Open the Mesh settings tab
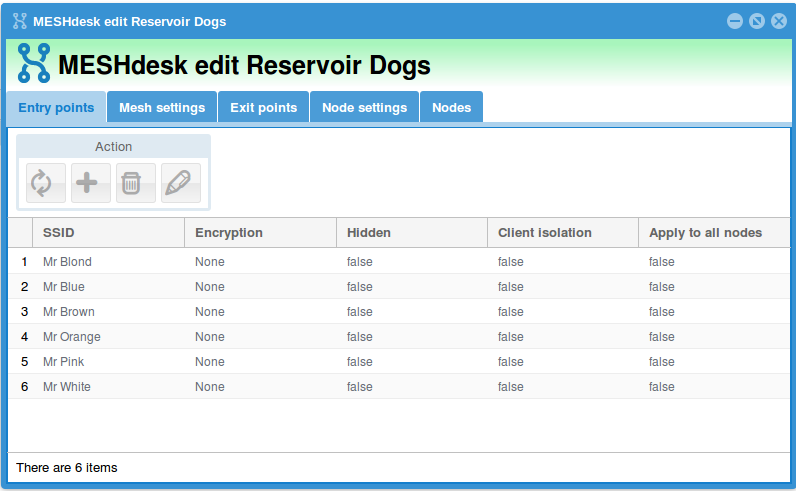Image resolution: width=796 pixels, height=491 pixels. (162, 107)
